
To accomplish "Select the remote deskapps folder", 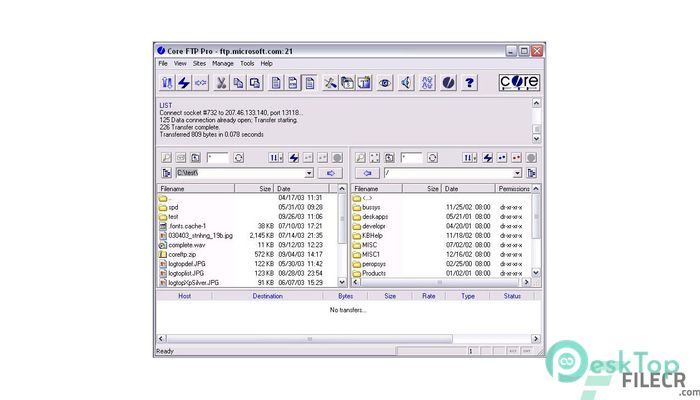I will [x=375, y=217].
